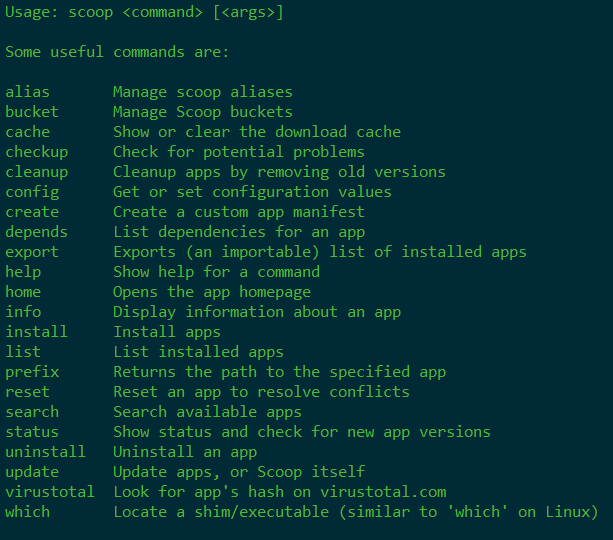Viewport: 613px width, 540px height.
Task: Click the 'install' command name
Action: pyautogui.click(x=37, y=332)
